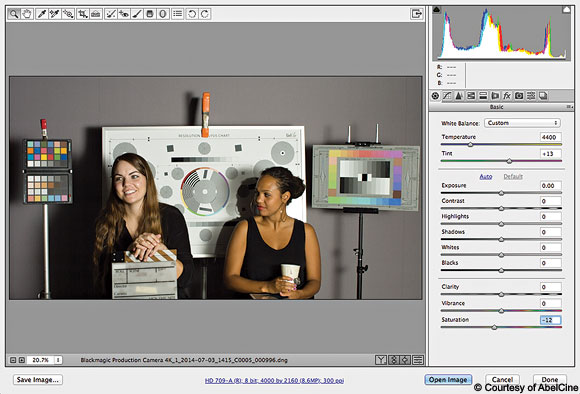Select the White Balance eyedropper tool
Viewport: 580px width, 394px height.
(x=42, y=14)
